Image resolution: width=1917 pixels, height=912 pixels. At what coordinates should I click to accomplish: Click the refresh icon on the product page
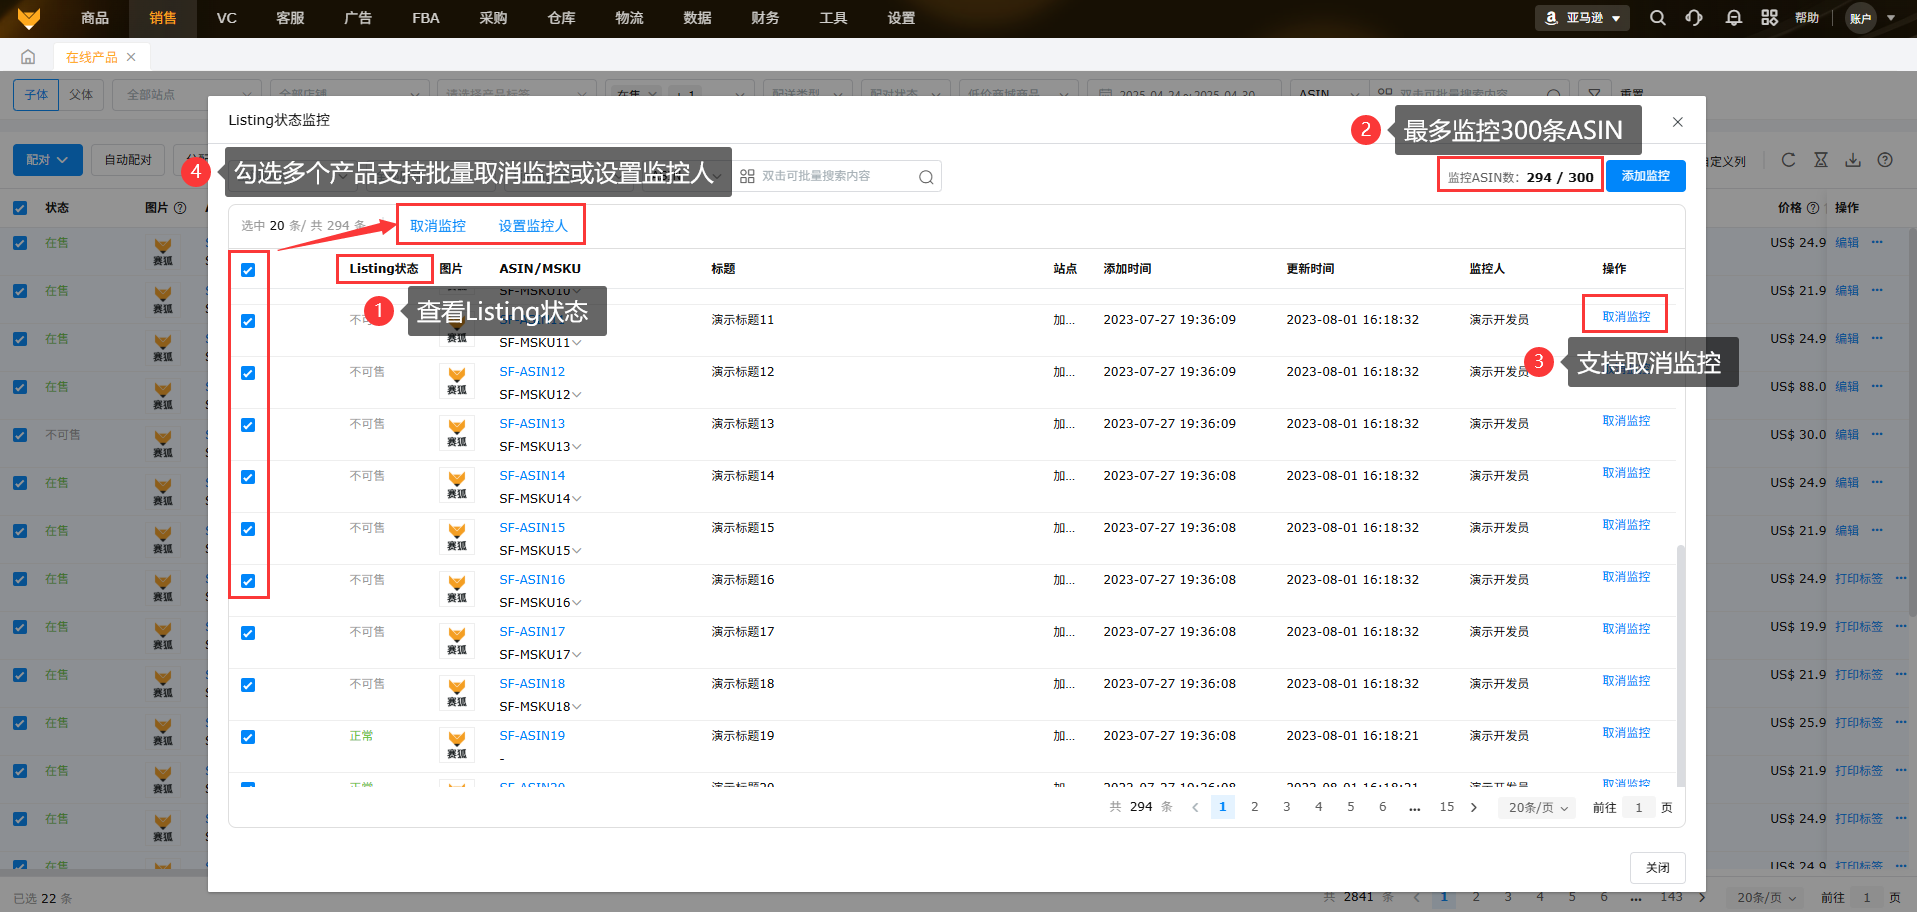tap(1789, 160)
